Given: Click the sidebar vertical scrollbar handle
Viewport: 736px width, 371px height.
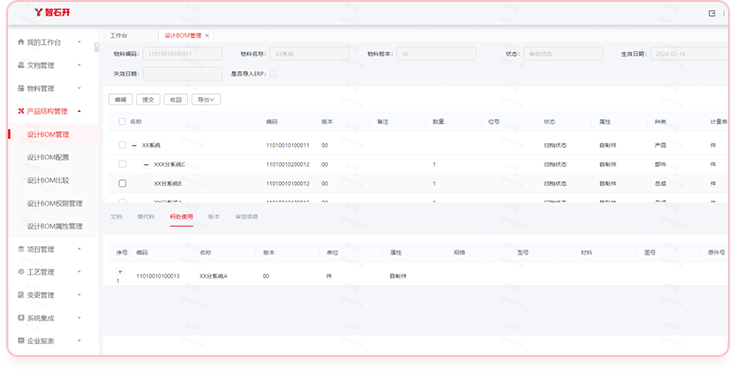Looking at the screenshot, I should coord(96,47).
